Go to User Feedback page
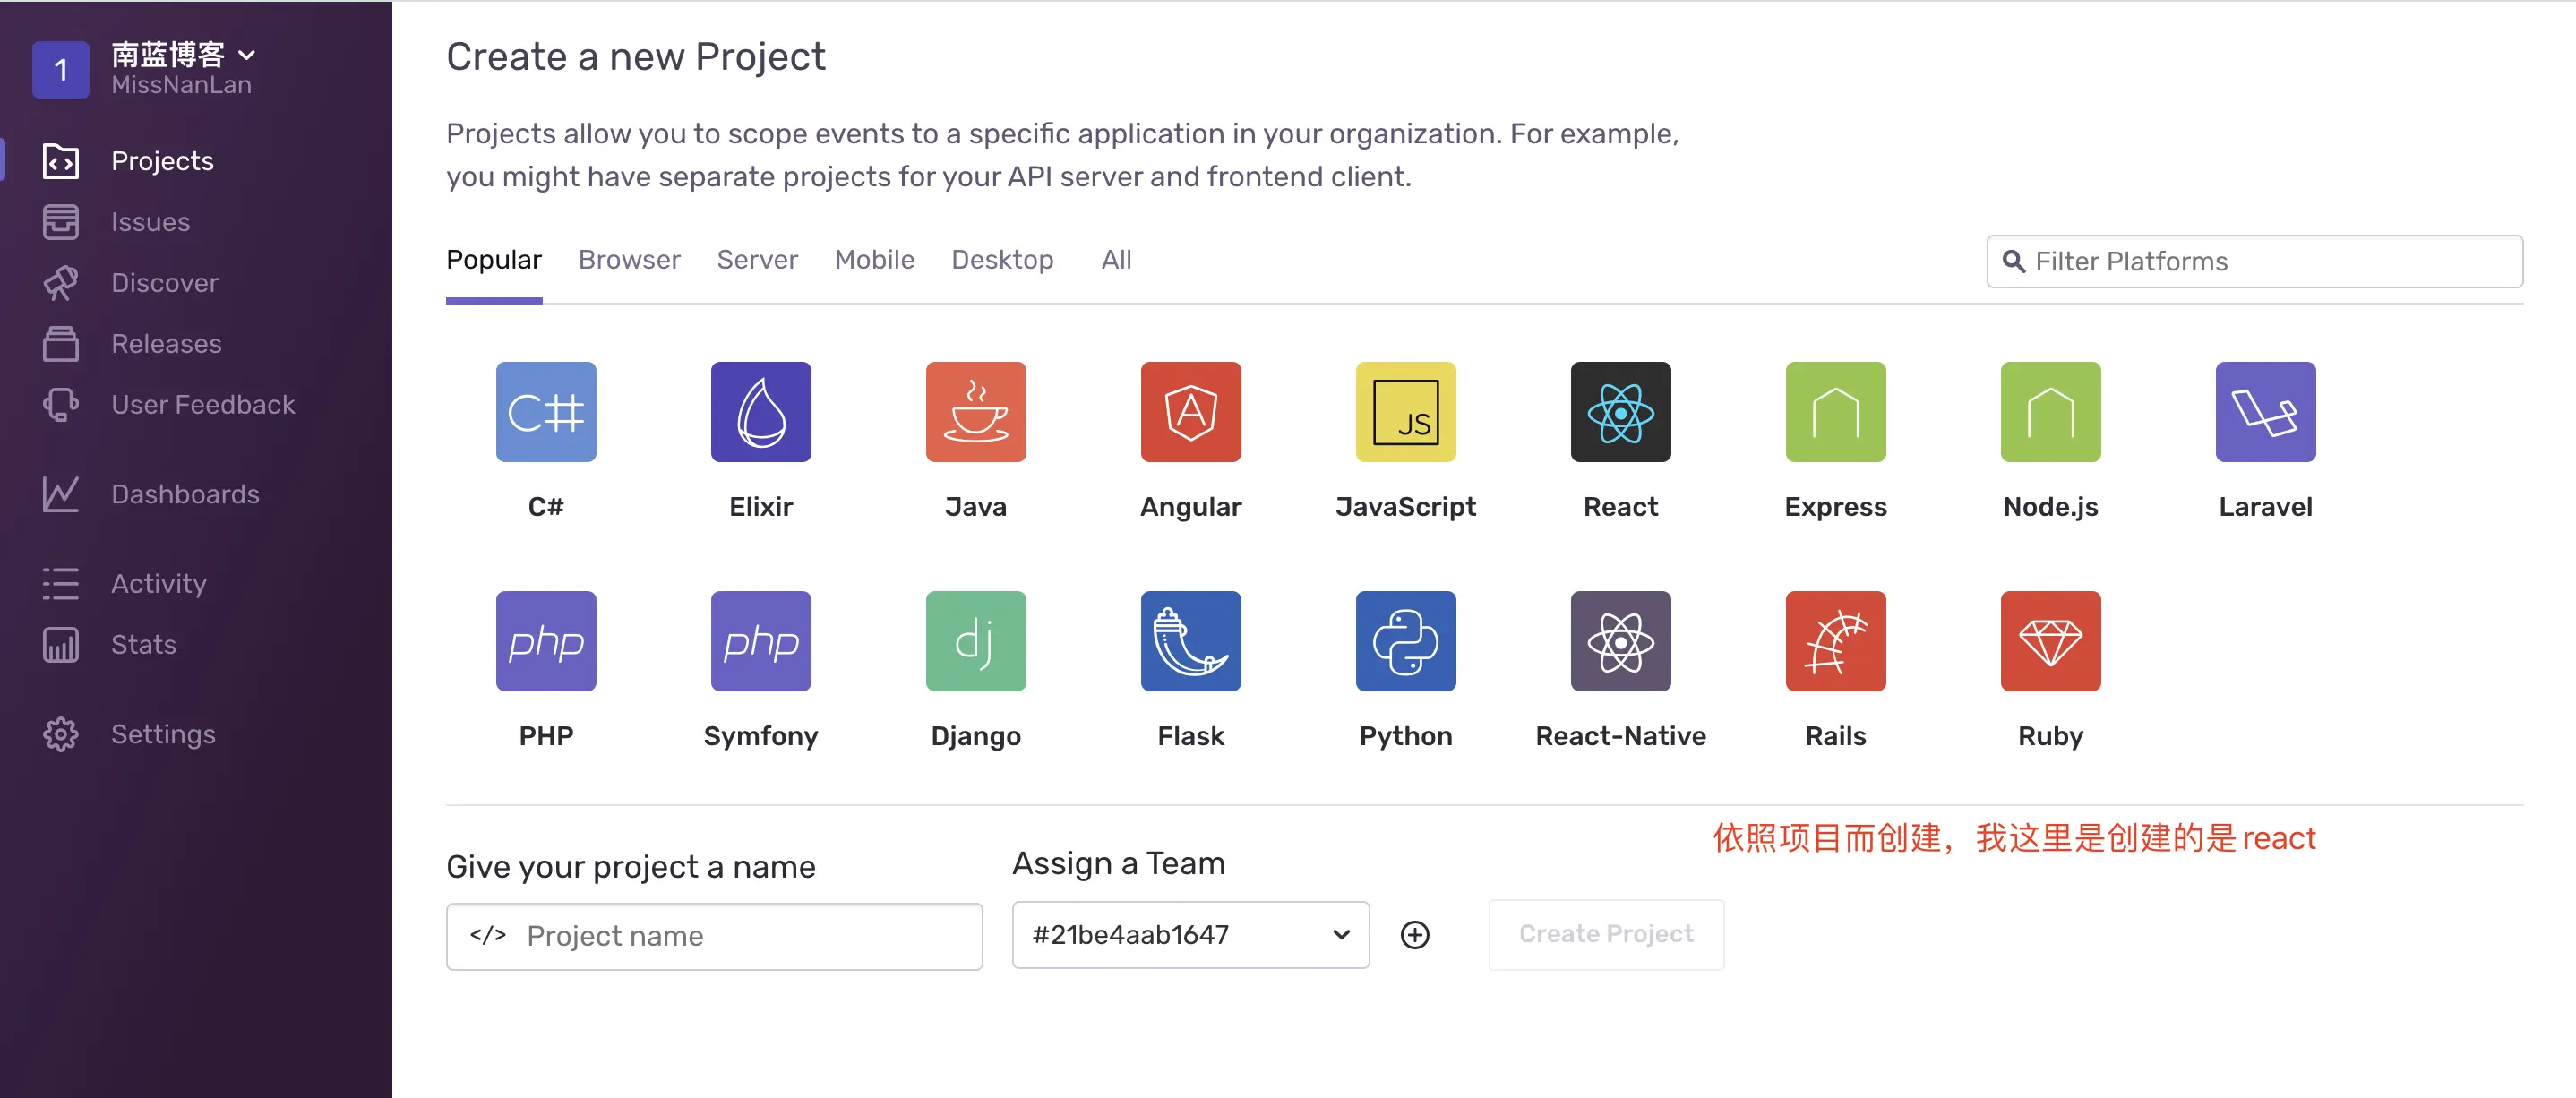This screenshot has height=1098, width=2576. click(x=203, y=405)
